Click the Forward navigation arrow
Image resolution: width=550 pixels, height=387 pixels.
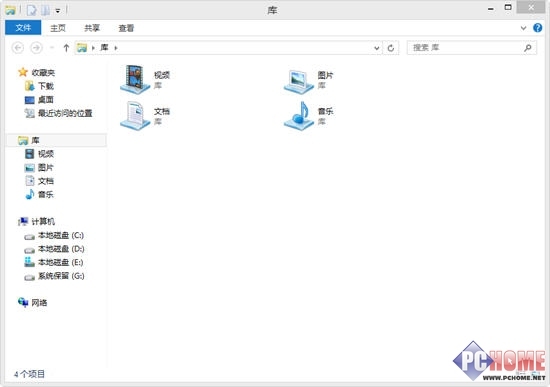click(x=36, y=48)
